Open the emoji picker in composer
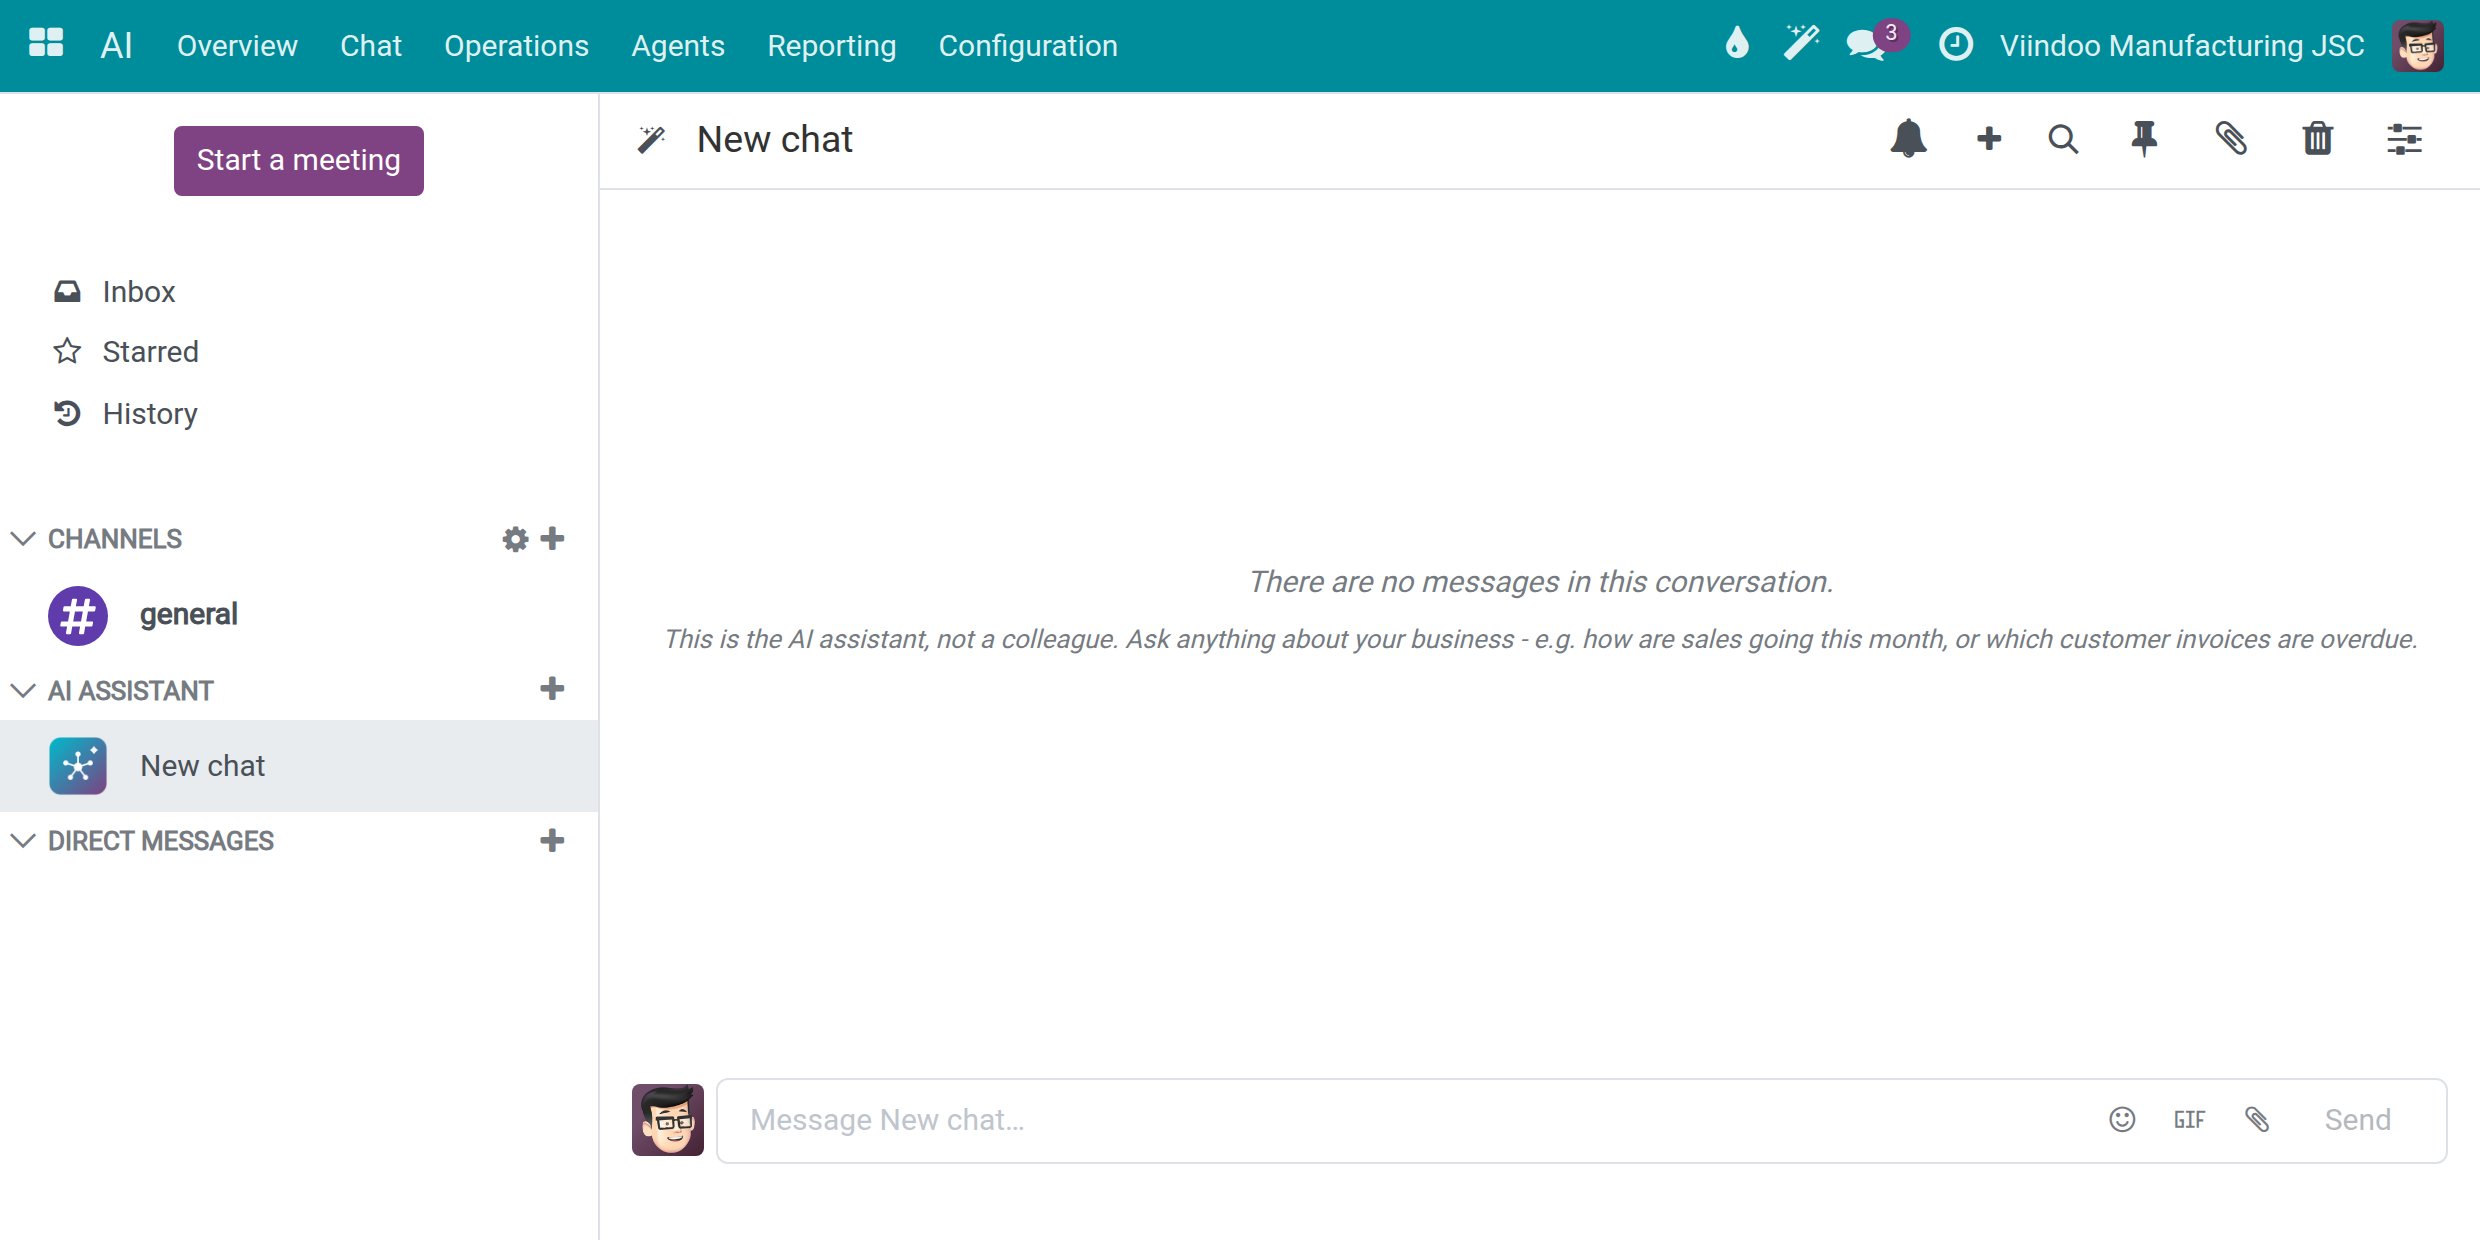The height and width of the screenshot is (1240, 2480). pos(2122,1120)
